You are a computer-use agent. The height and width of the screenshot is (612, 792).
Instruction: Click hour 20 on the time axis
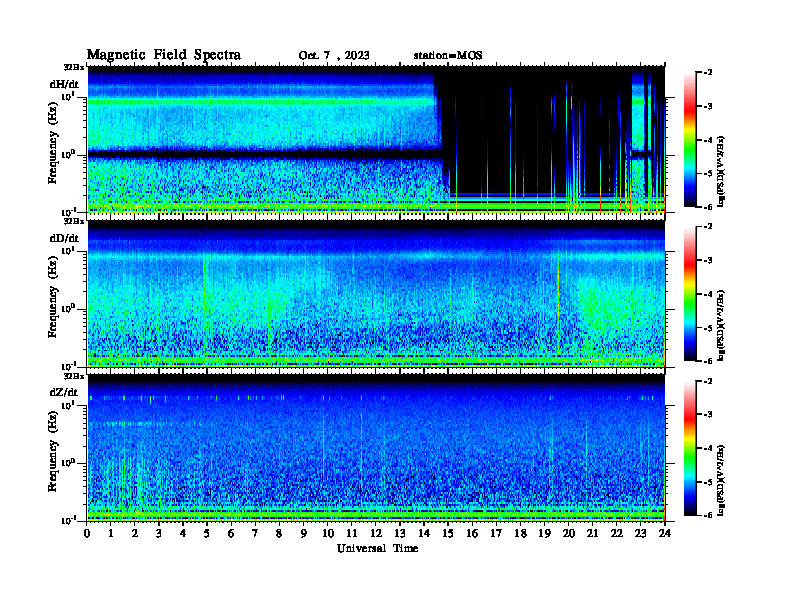pyautogui.click(x=568, y=533)
